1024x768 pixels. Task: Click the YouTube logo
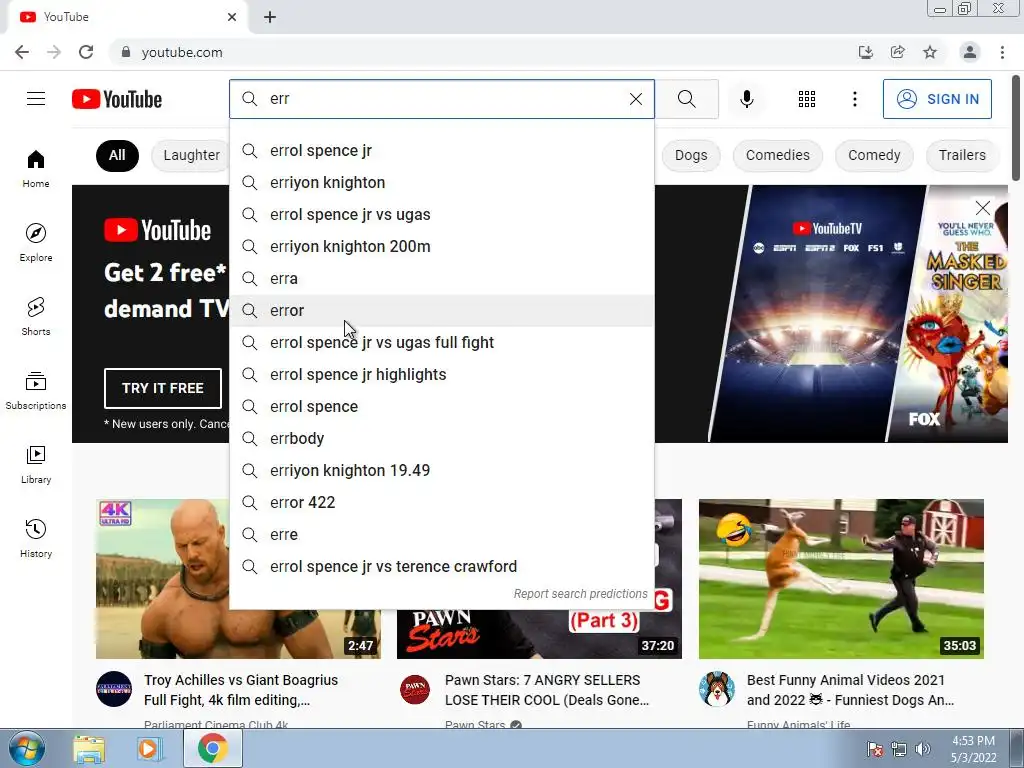[117, 99]
